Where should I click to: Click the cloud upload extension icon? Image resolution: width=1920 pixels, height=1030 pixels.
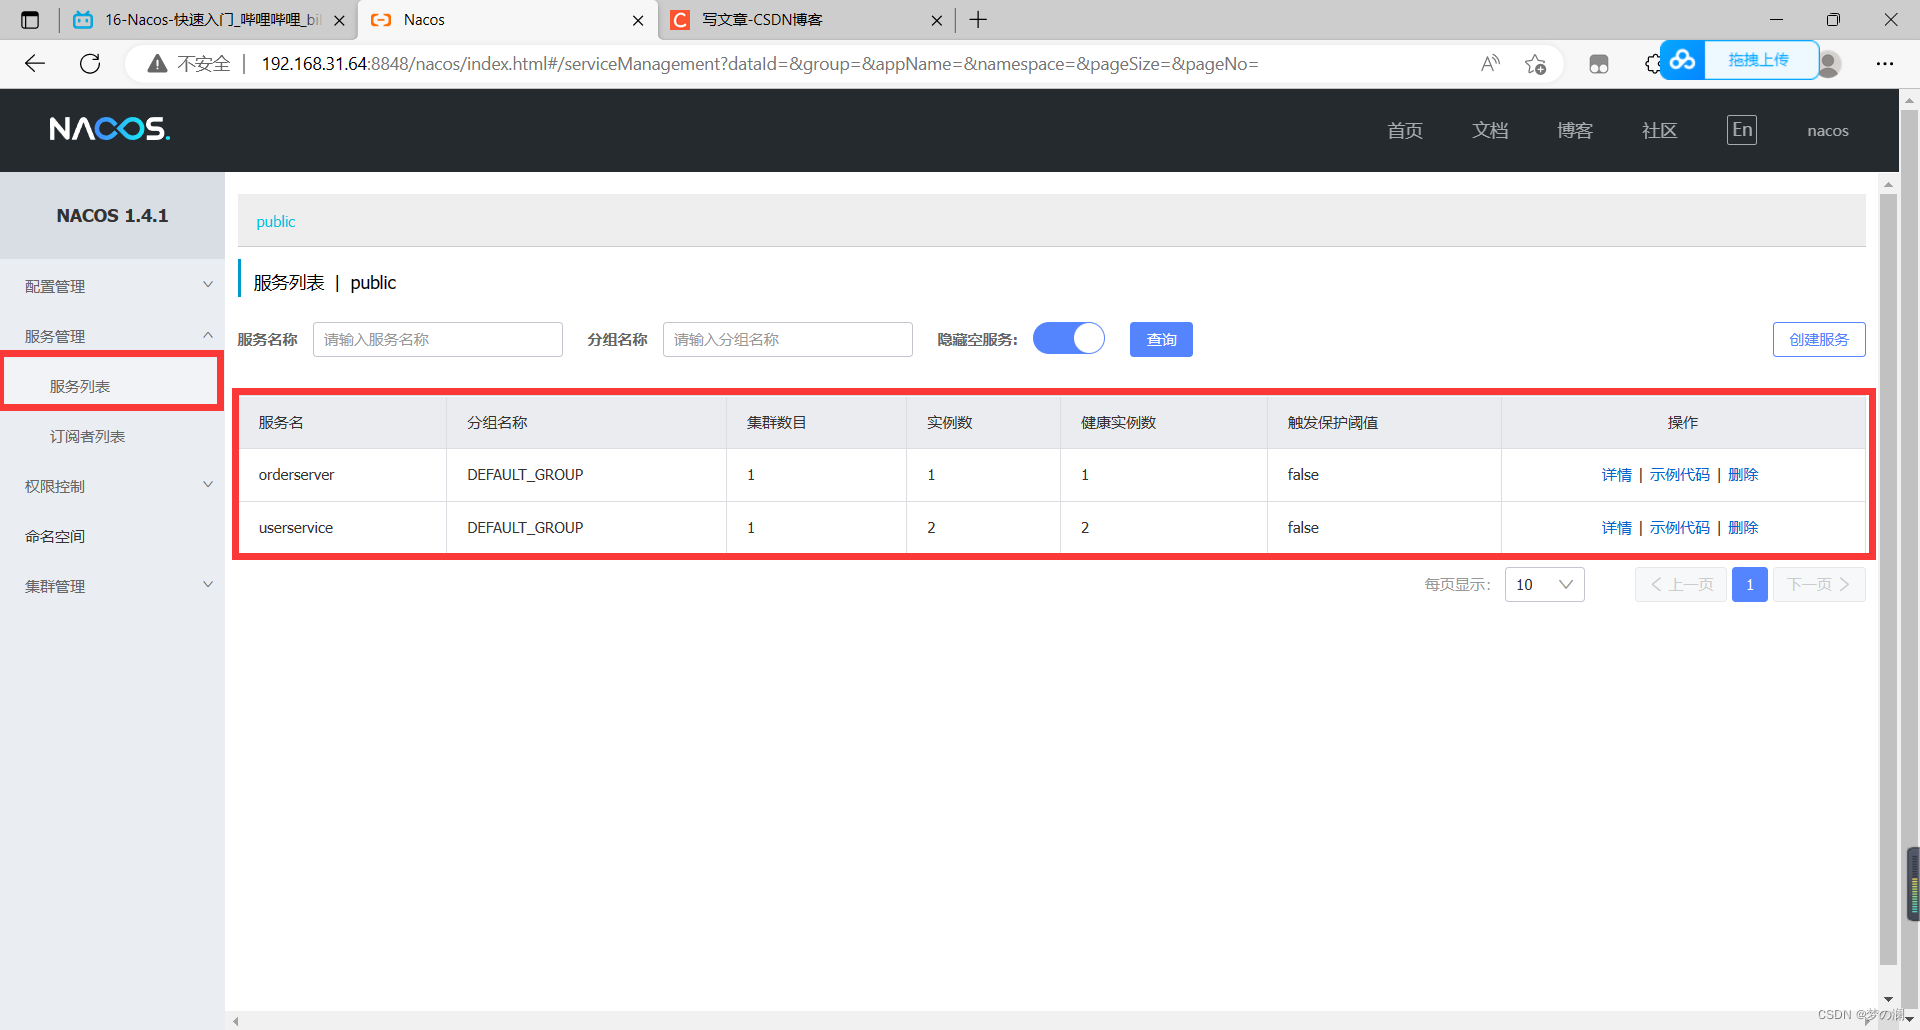point(1683,60)
